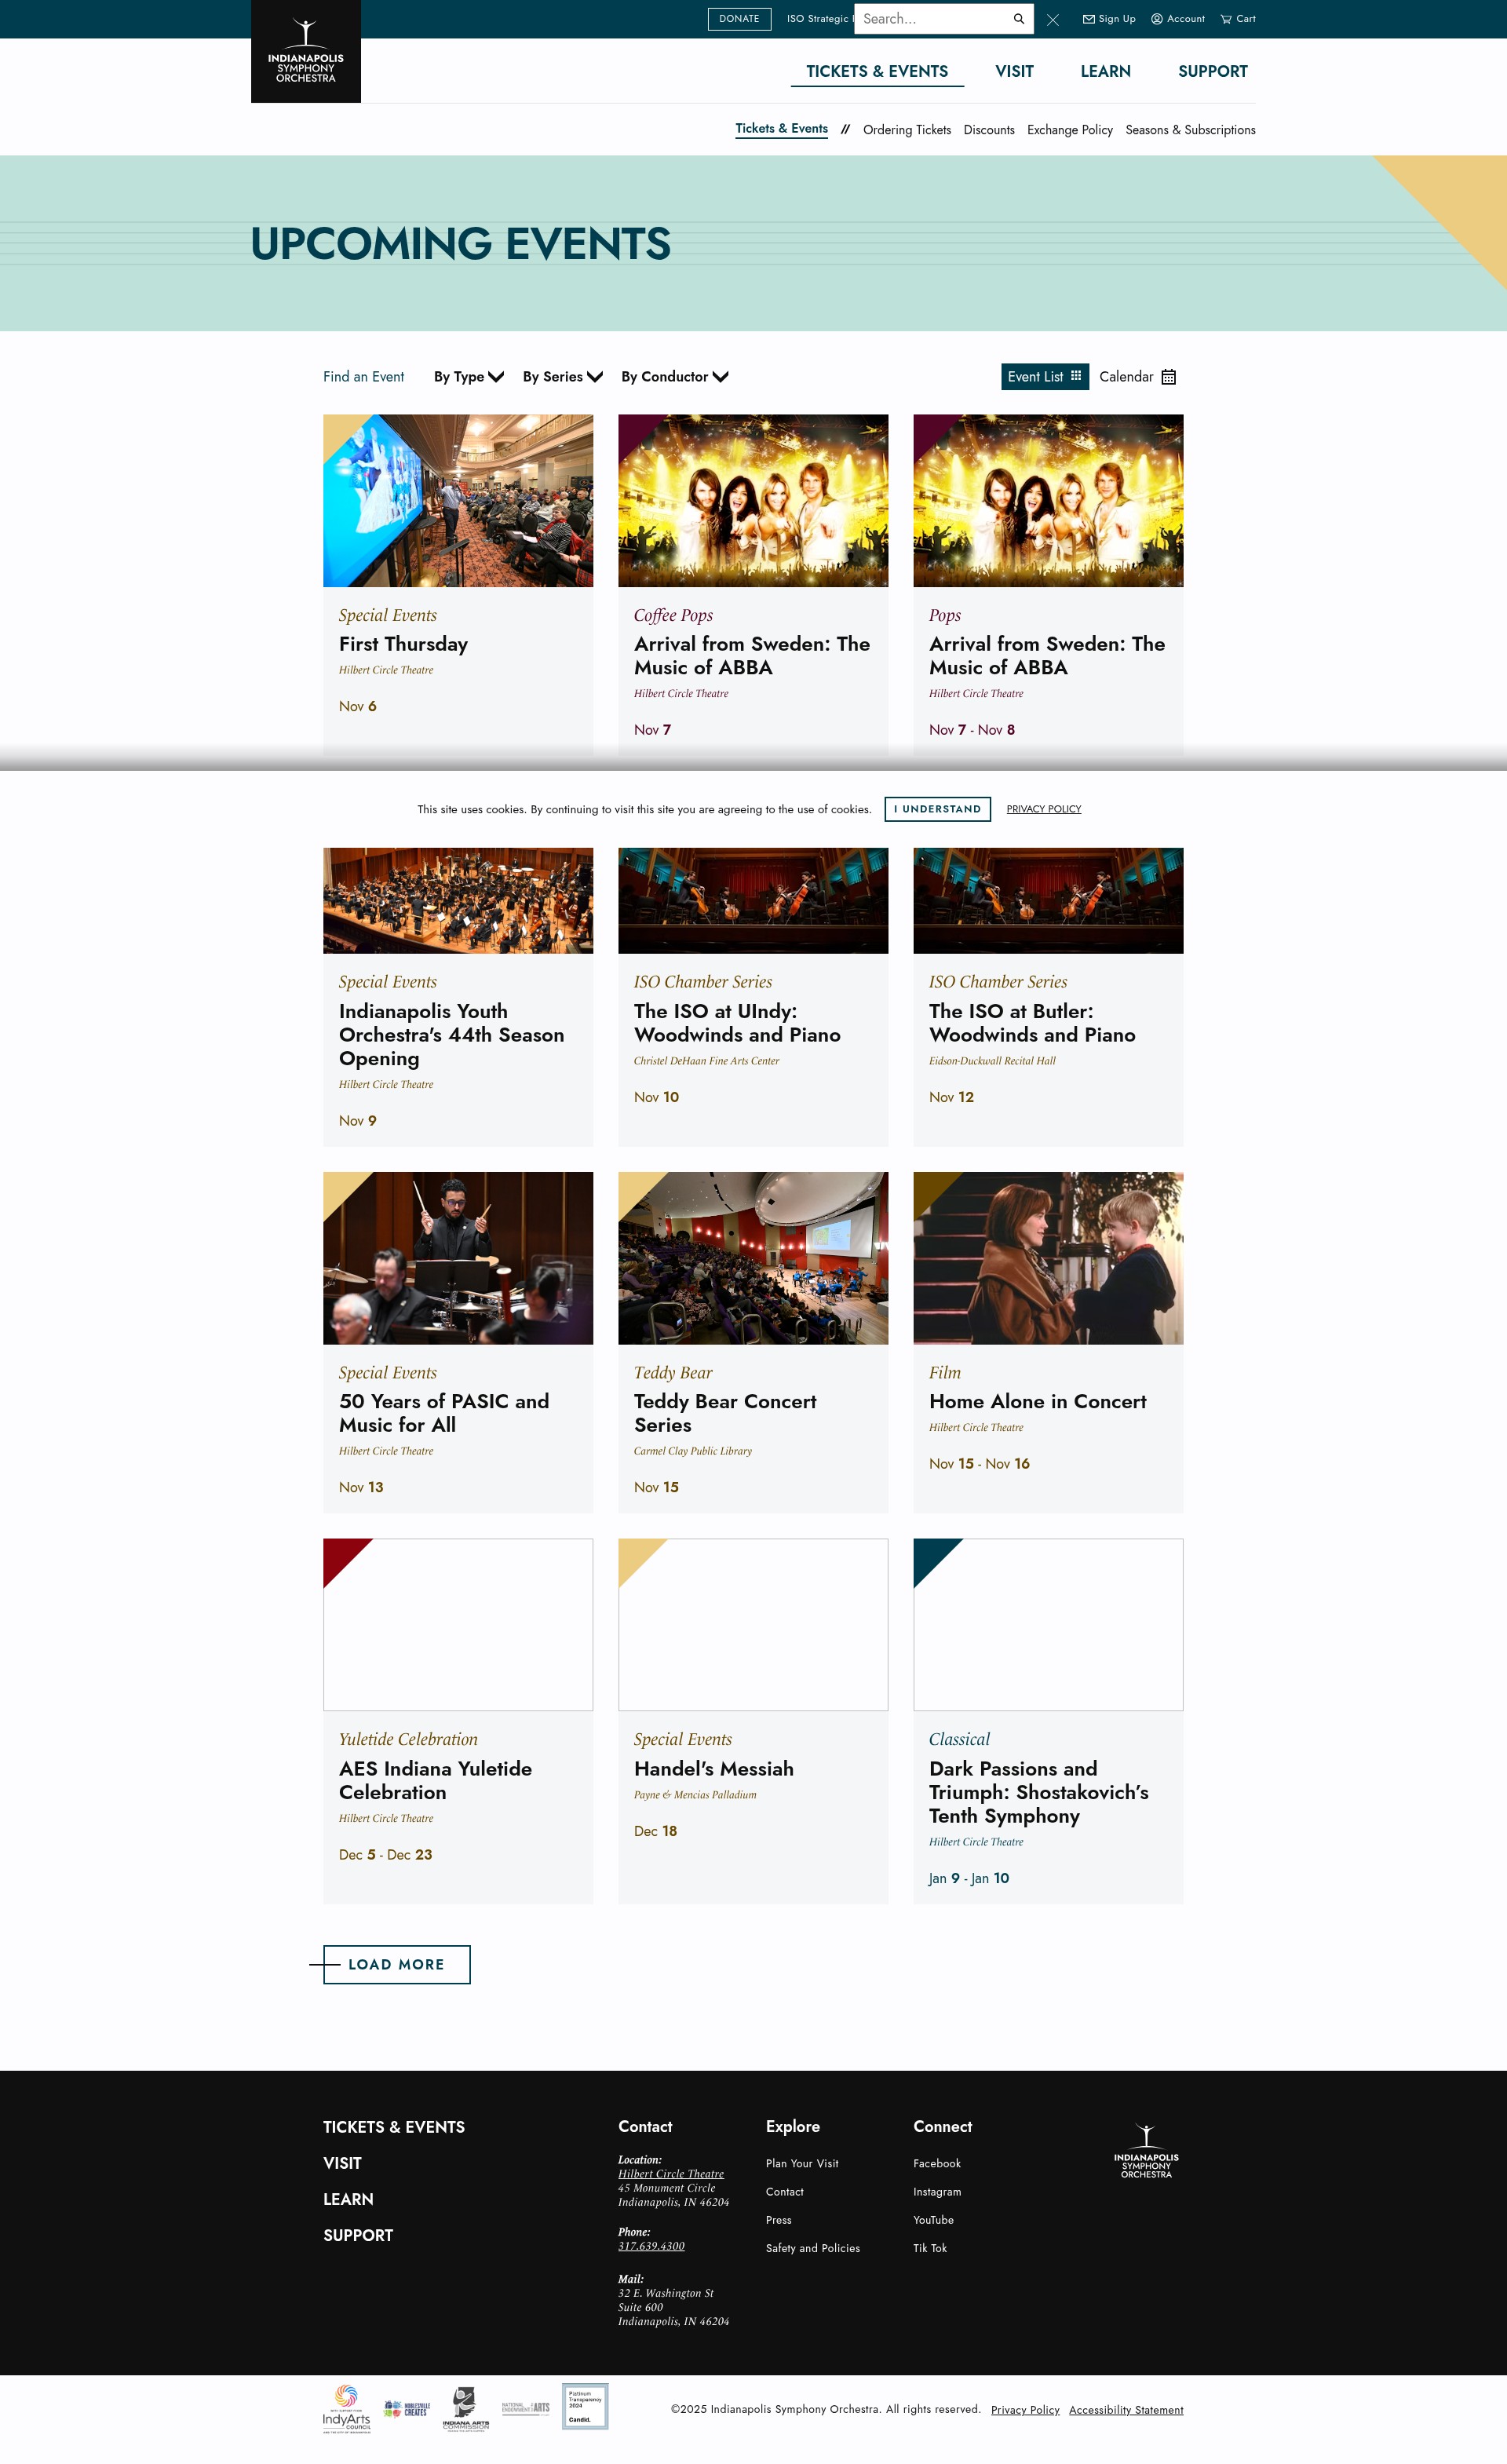Go to Ordering Tickets subpage
1507x2464 pixels.
pyautogui.click(x=907, y=130)
